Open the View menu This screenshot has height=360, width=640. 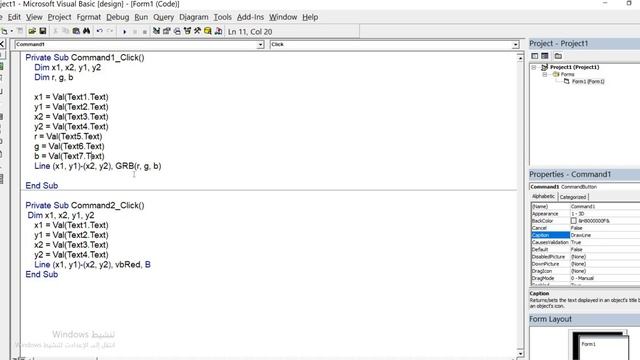pos(34,17)
